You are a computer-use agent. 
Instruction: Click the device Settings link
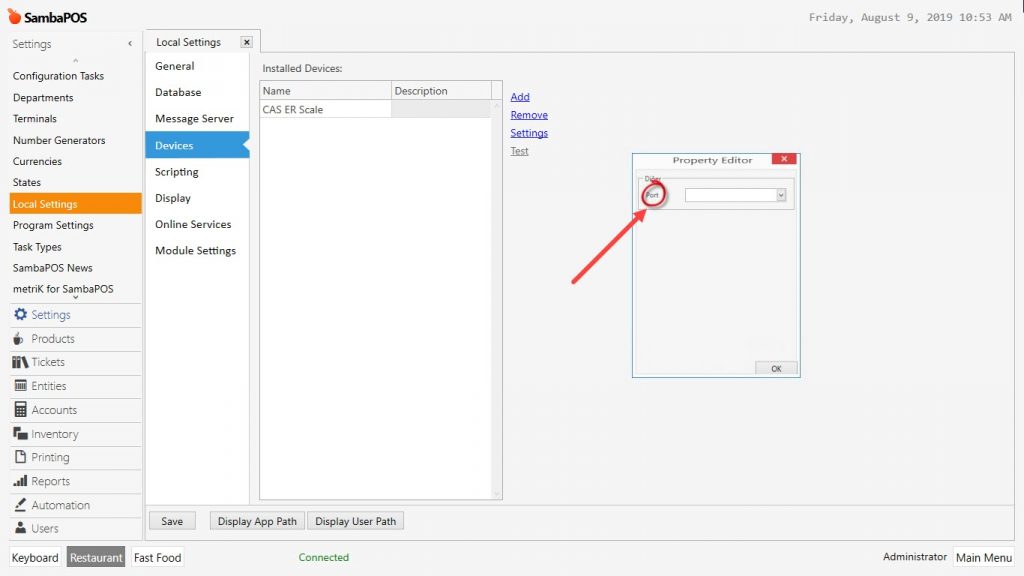[x=529, y=133]
